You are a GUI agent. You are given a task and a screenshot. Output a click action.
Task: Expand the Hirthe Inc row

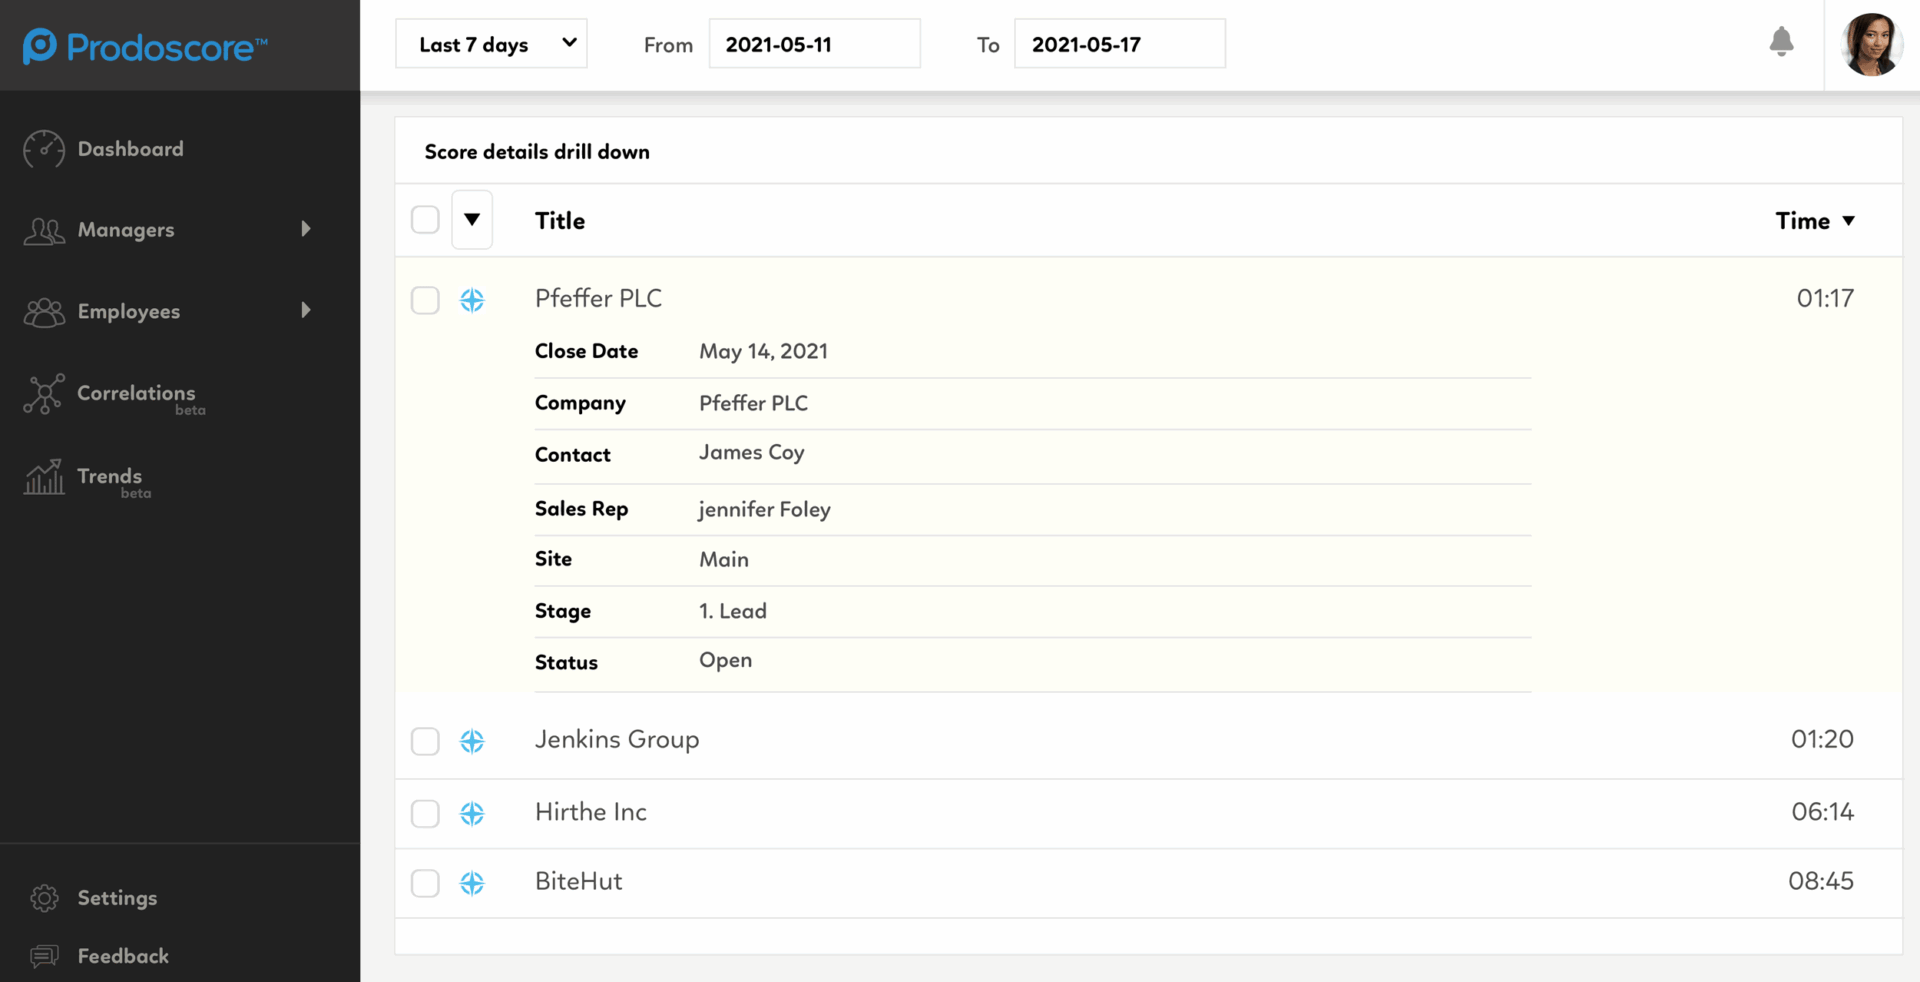coord(1148,812)
